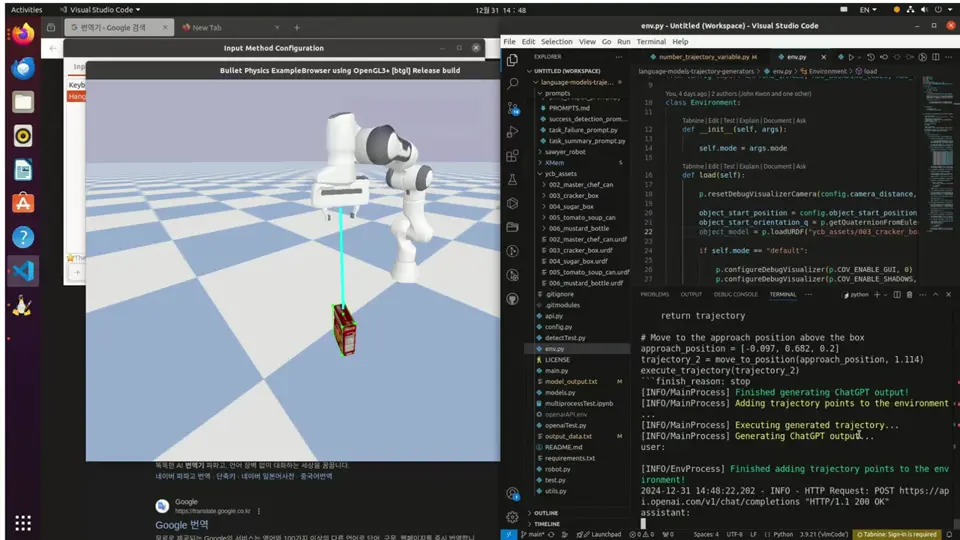Open the Selection menu in VS Code
The image size is (960, 540).
point(556,42)
